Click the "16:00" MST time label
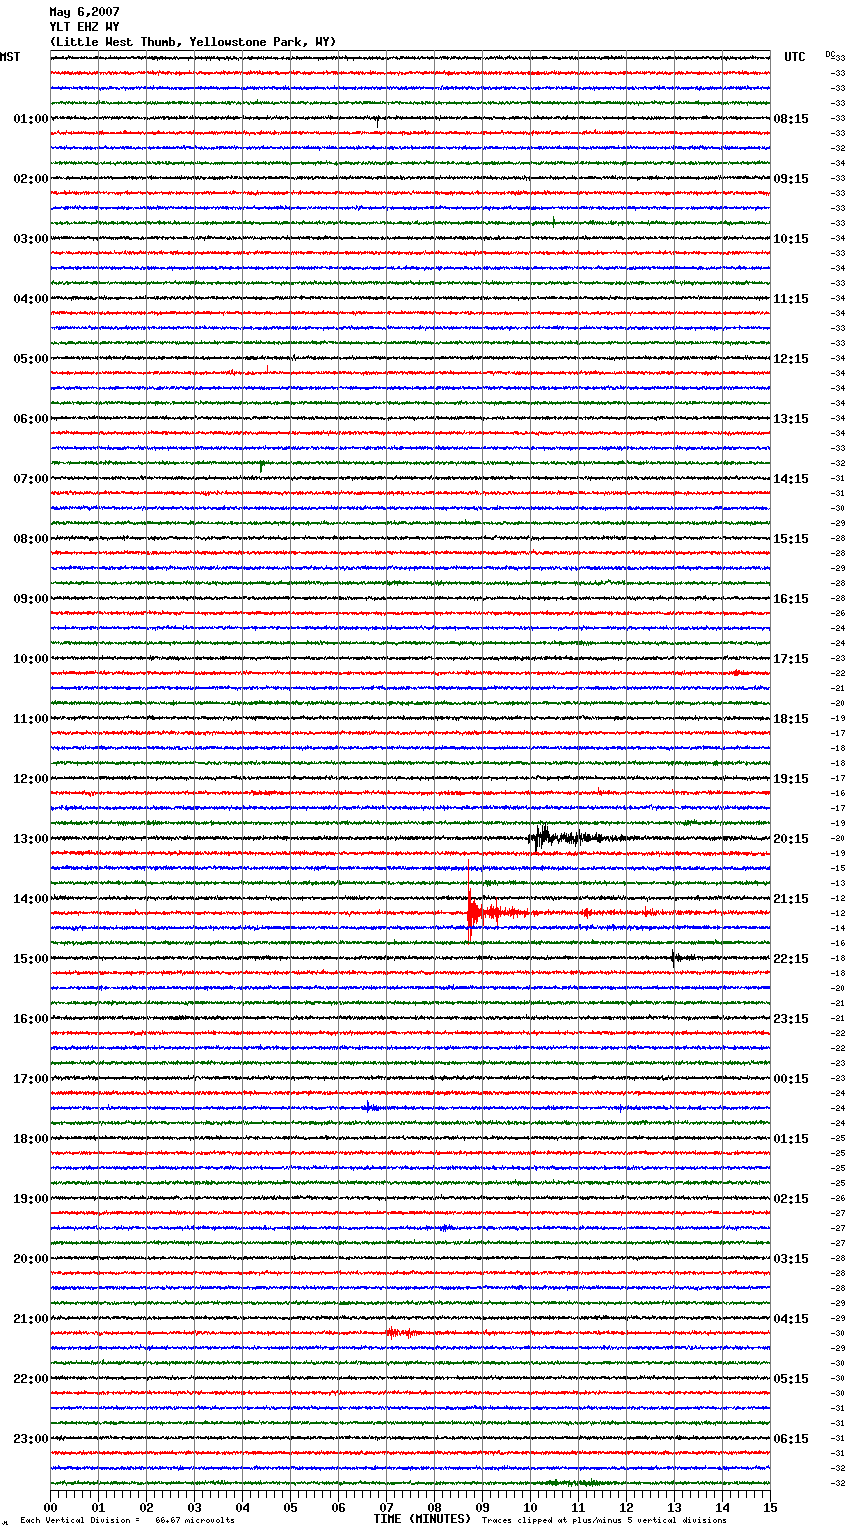This screenshot has height=1534, width=850. click(x=31, y=1019)
